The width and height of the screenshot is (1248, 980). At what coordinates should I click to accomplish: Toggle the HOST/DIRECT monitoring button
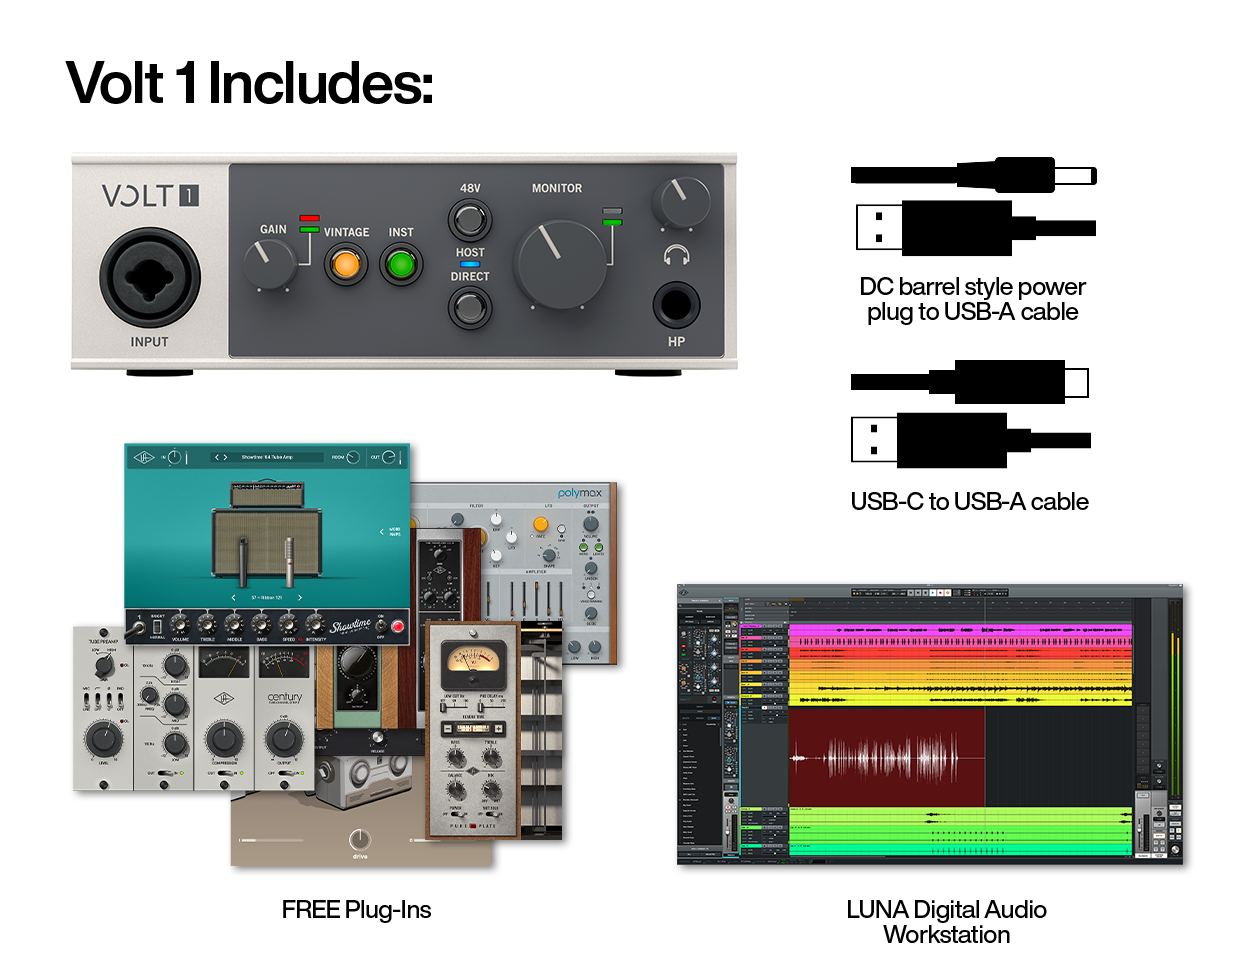[470, 308]
